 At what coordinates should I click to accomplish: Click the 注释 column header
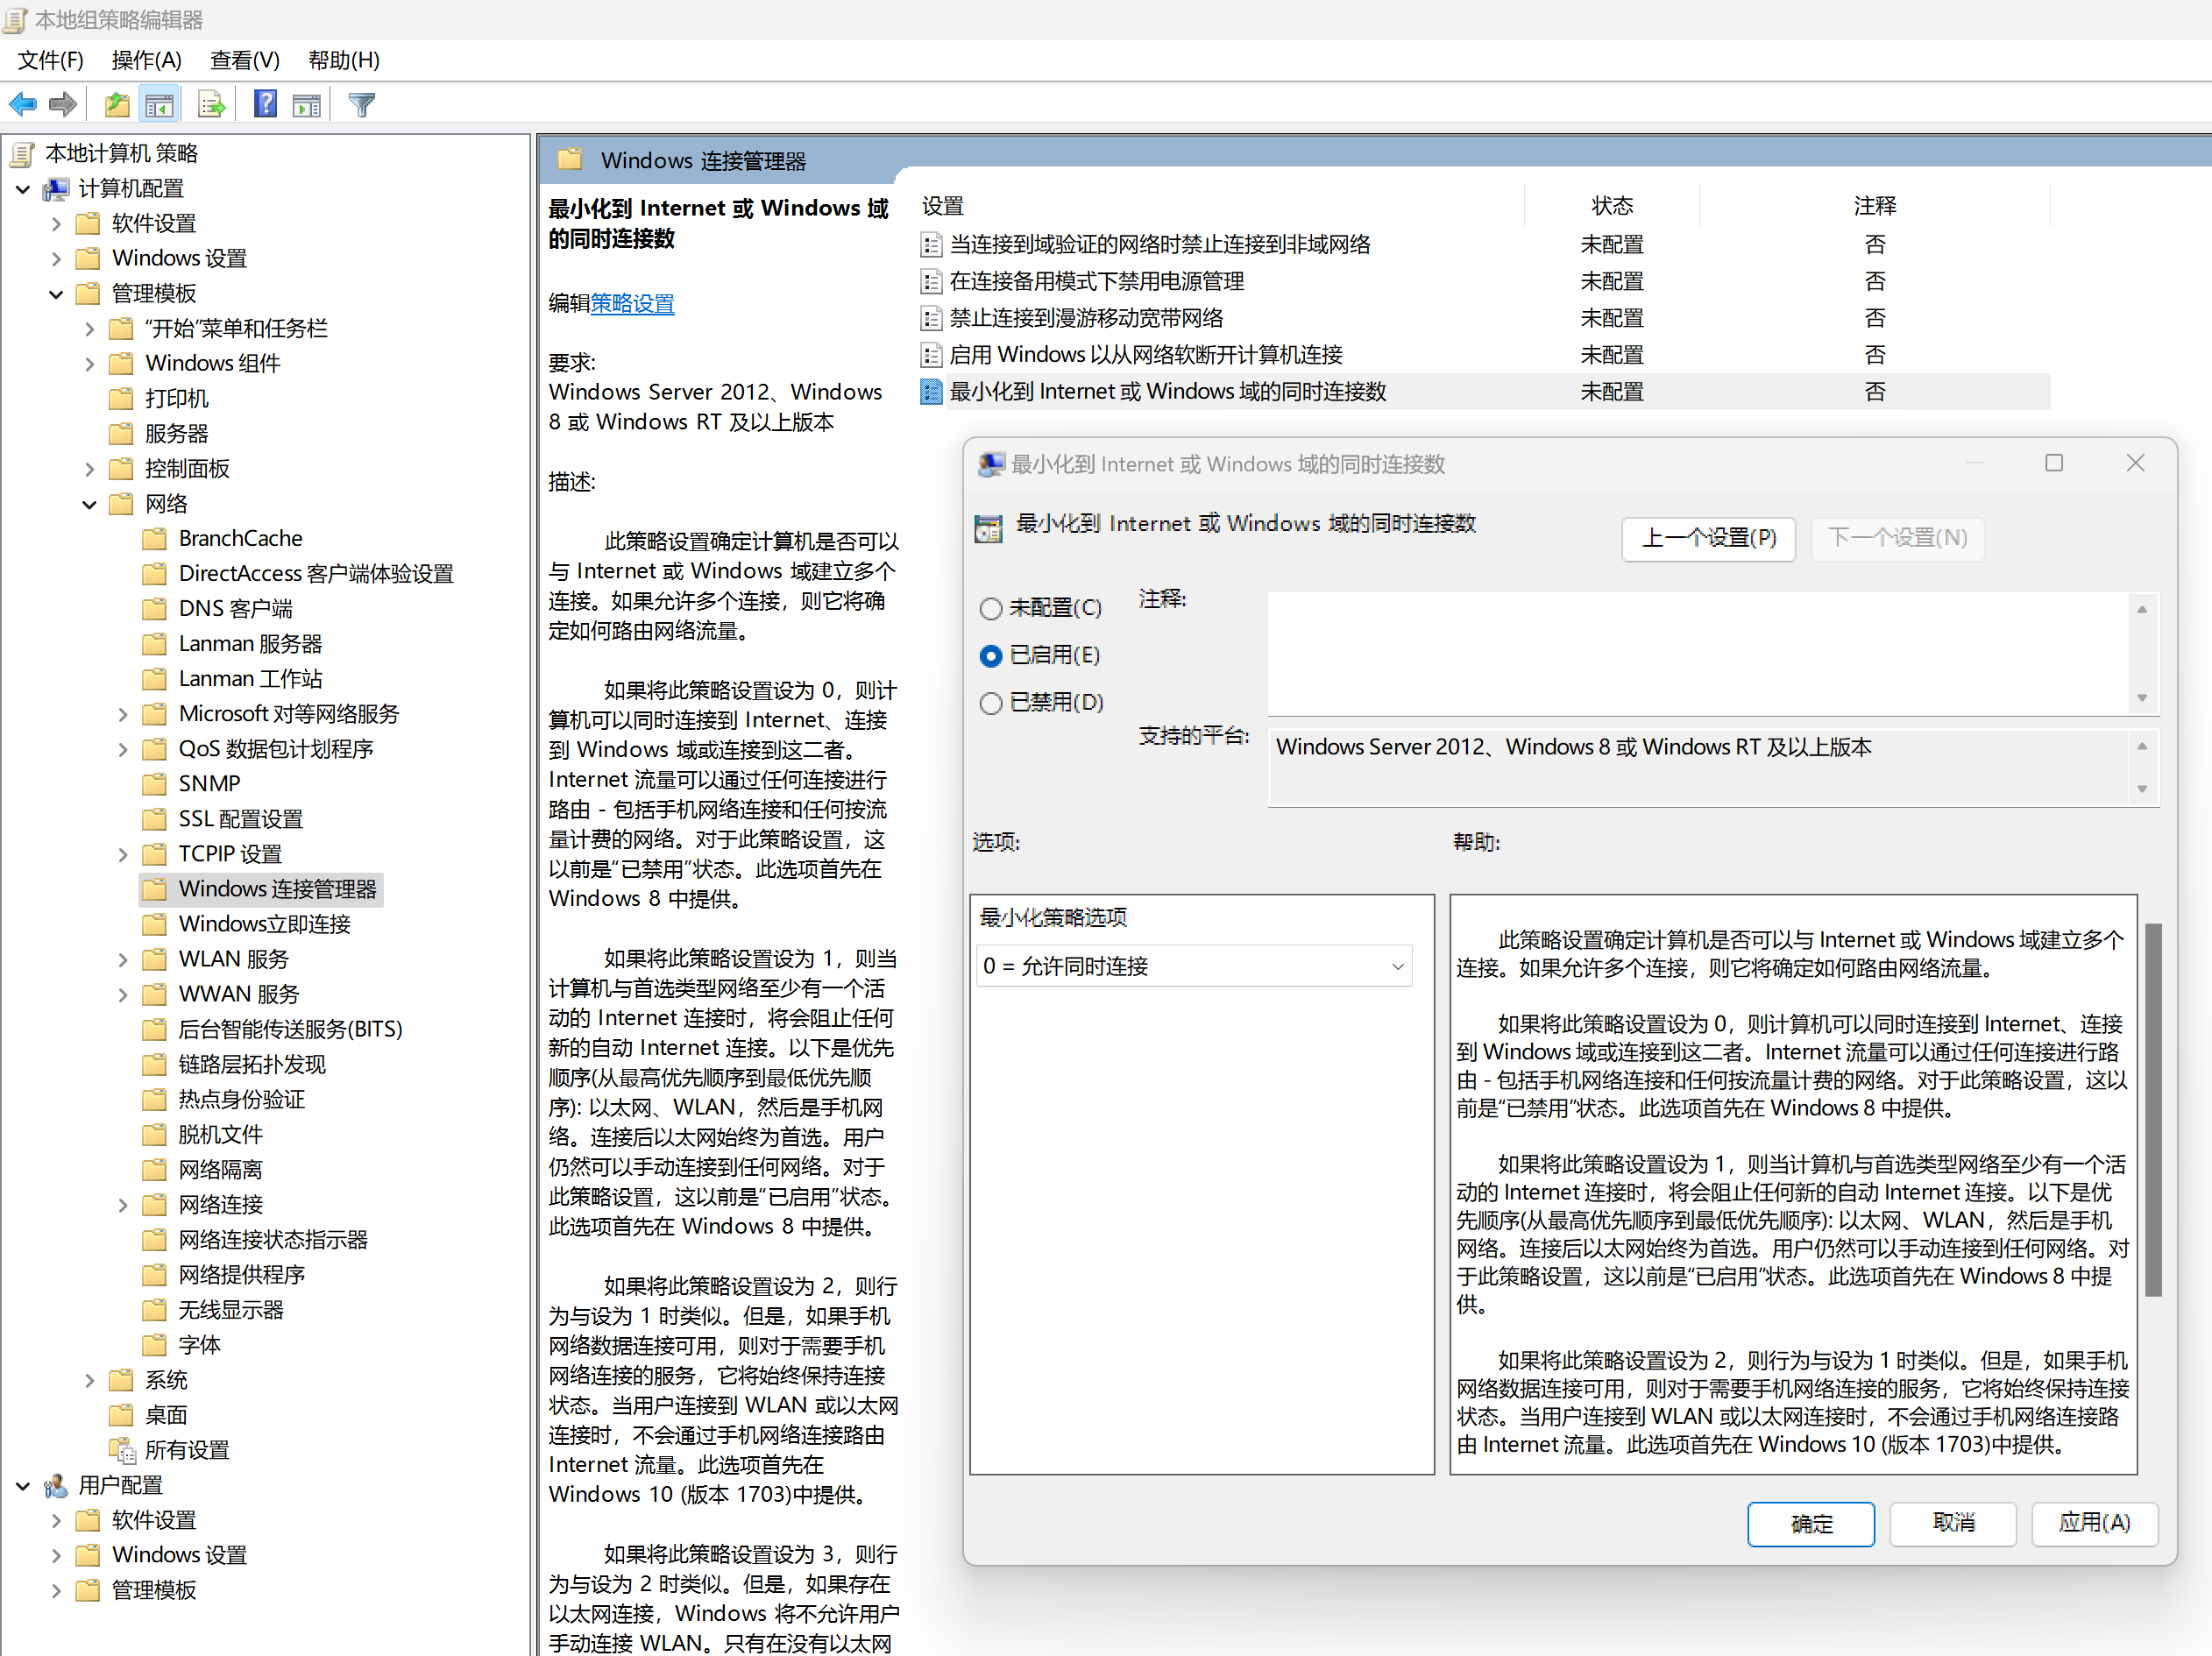click(x=1875, y=206)
